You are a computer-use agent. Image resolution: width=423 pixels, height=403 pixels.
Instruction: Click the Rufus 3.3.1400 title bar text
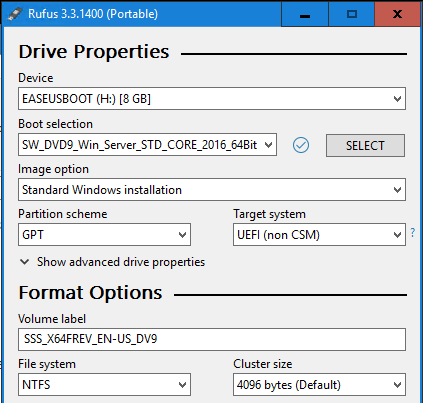point(93,14)
